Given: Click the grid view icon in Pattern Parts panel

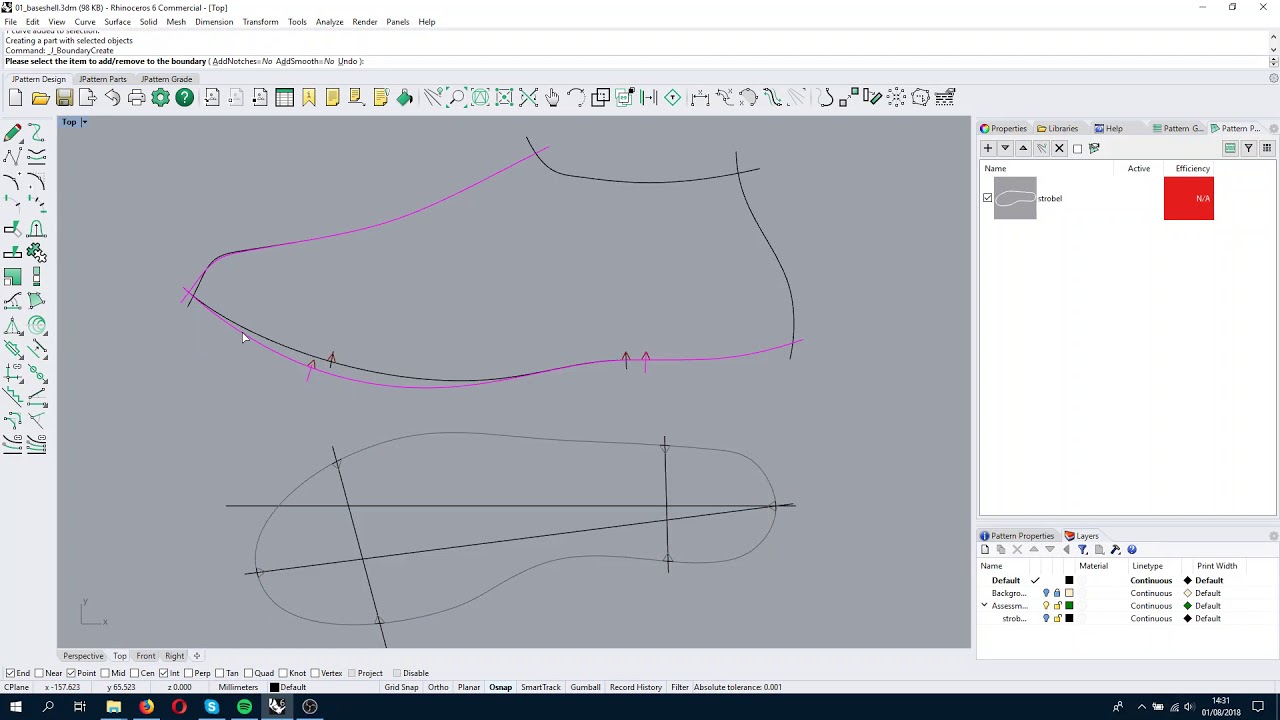Looking at the screenshot, I should coord(1266,148).
